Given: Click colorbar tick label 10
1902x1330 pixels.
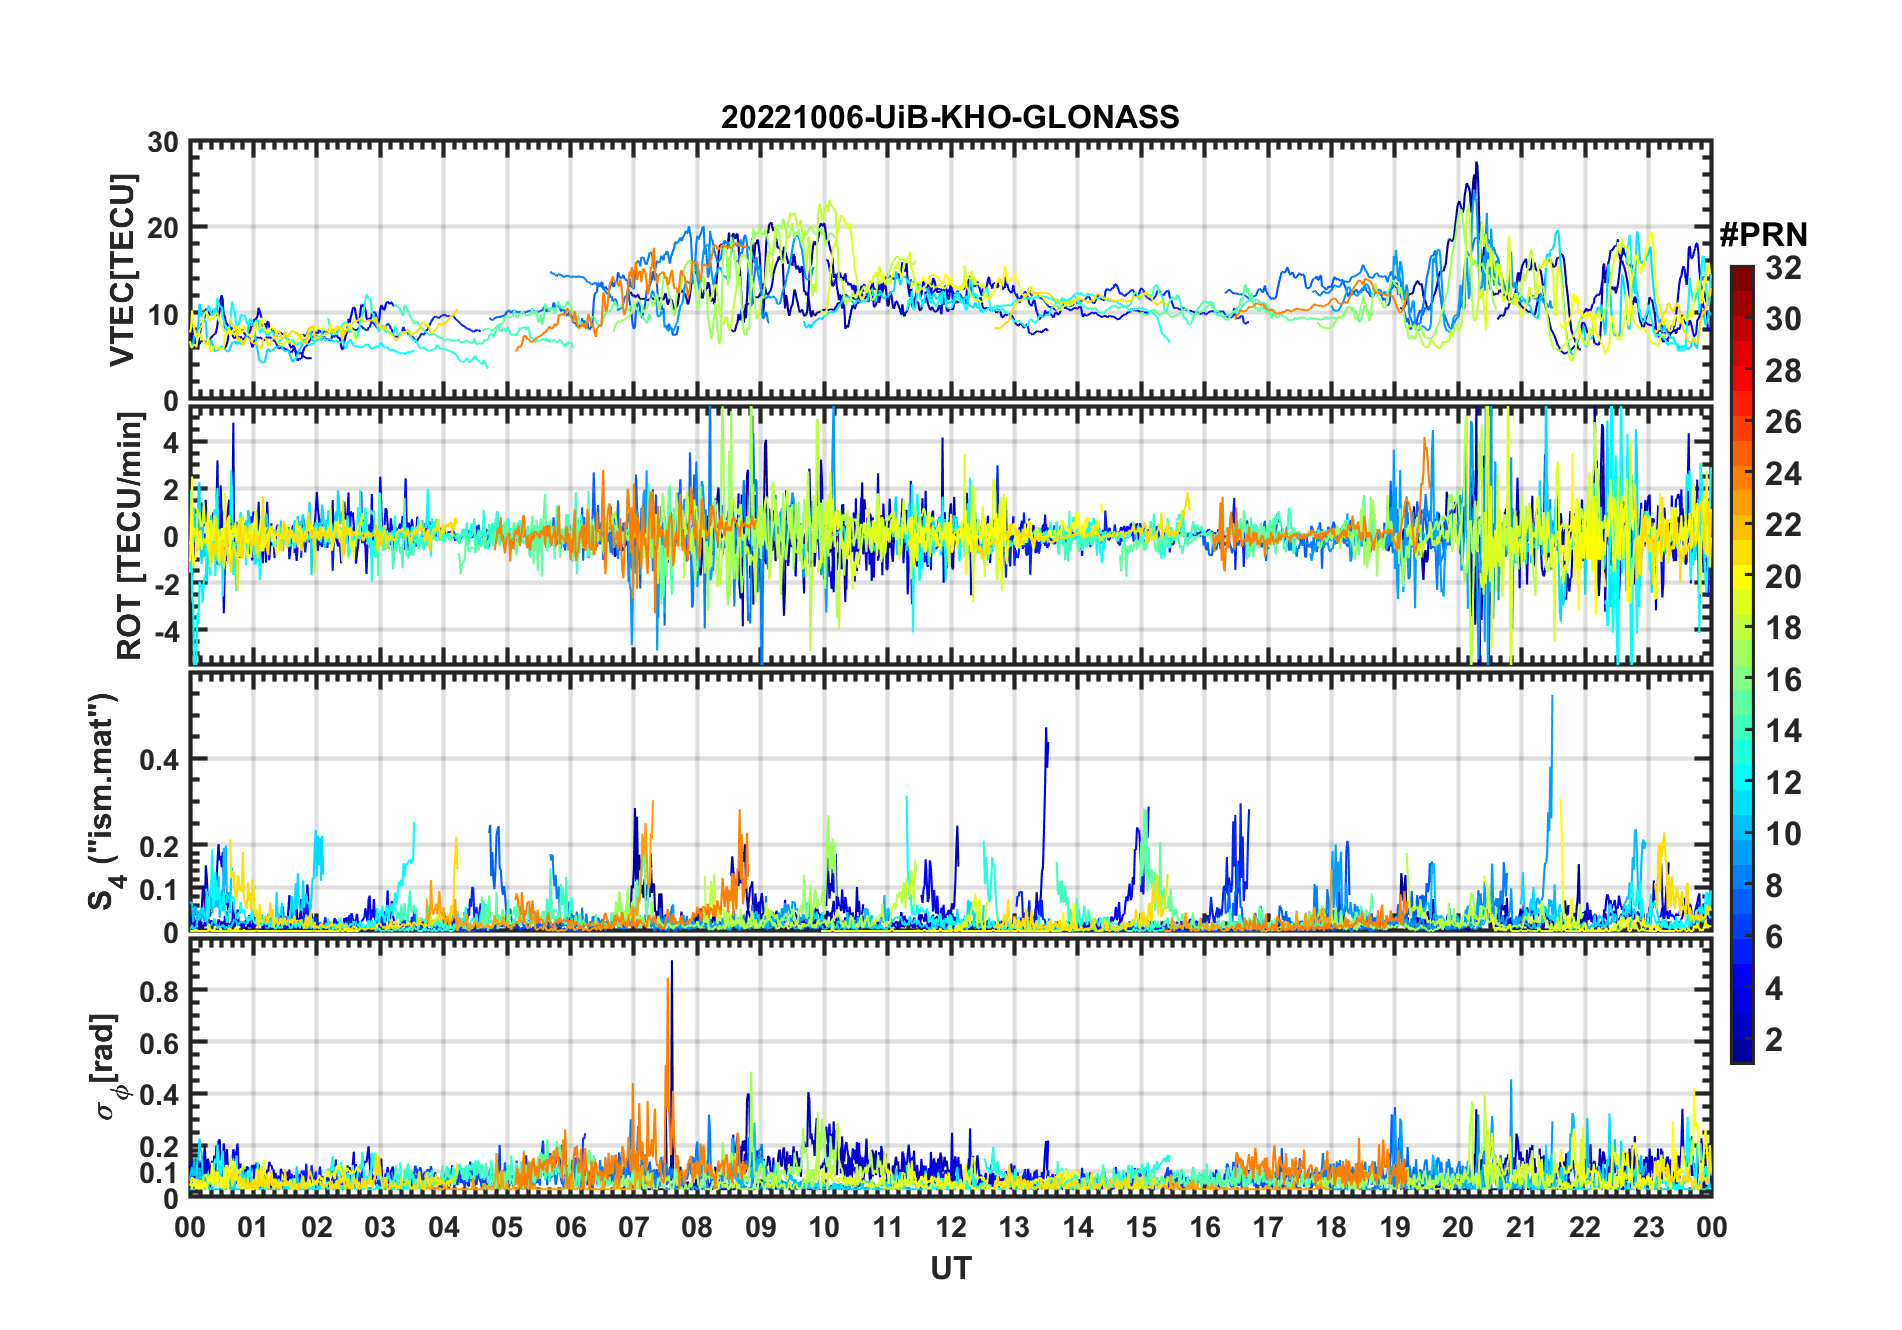Looking at the screenshot, I should [x=1783, y=834].
